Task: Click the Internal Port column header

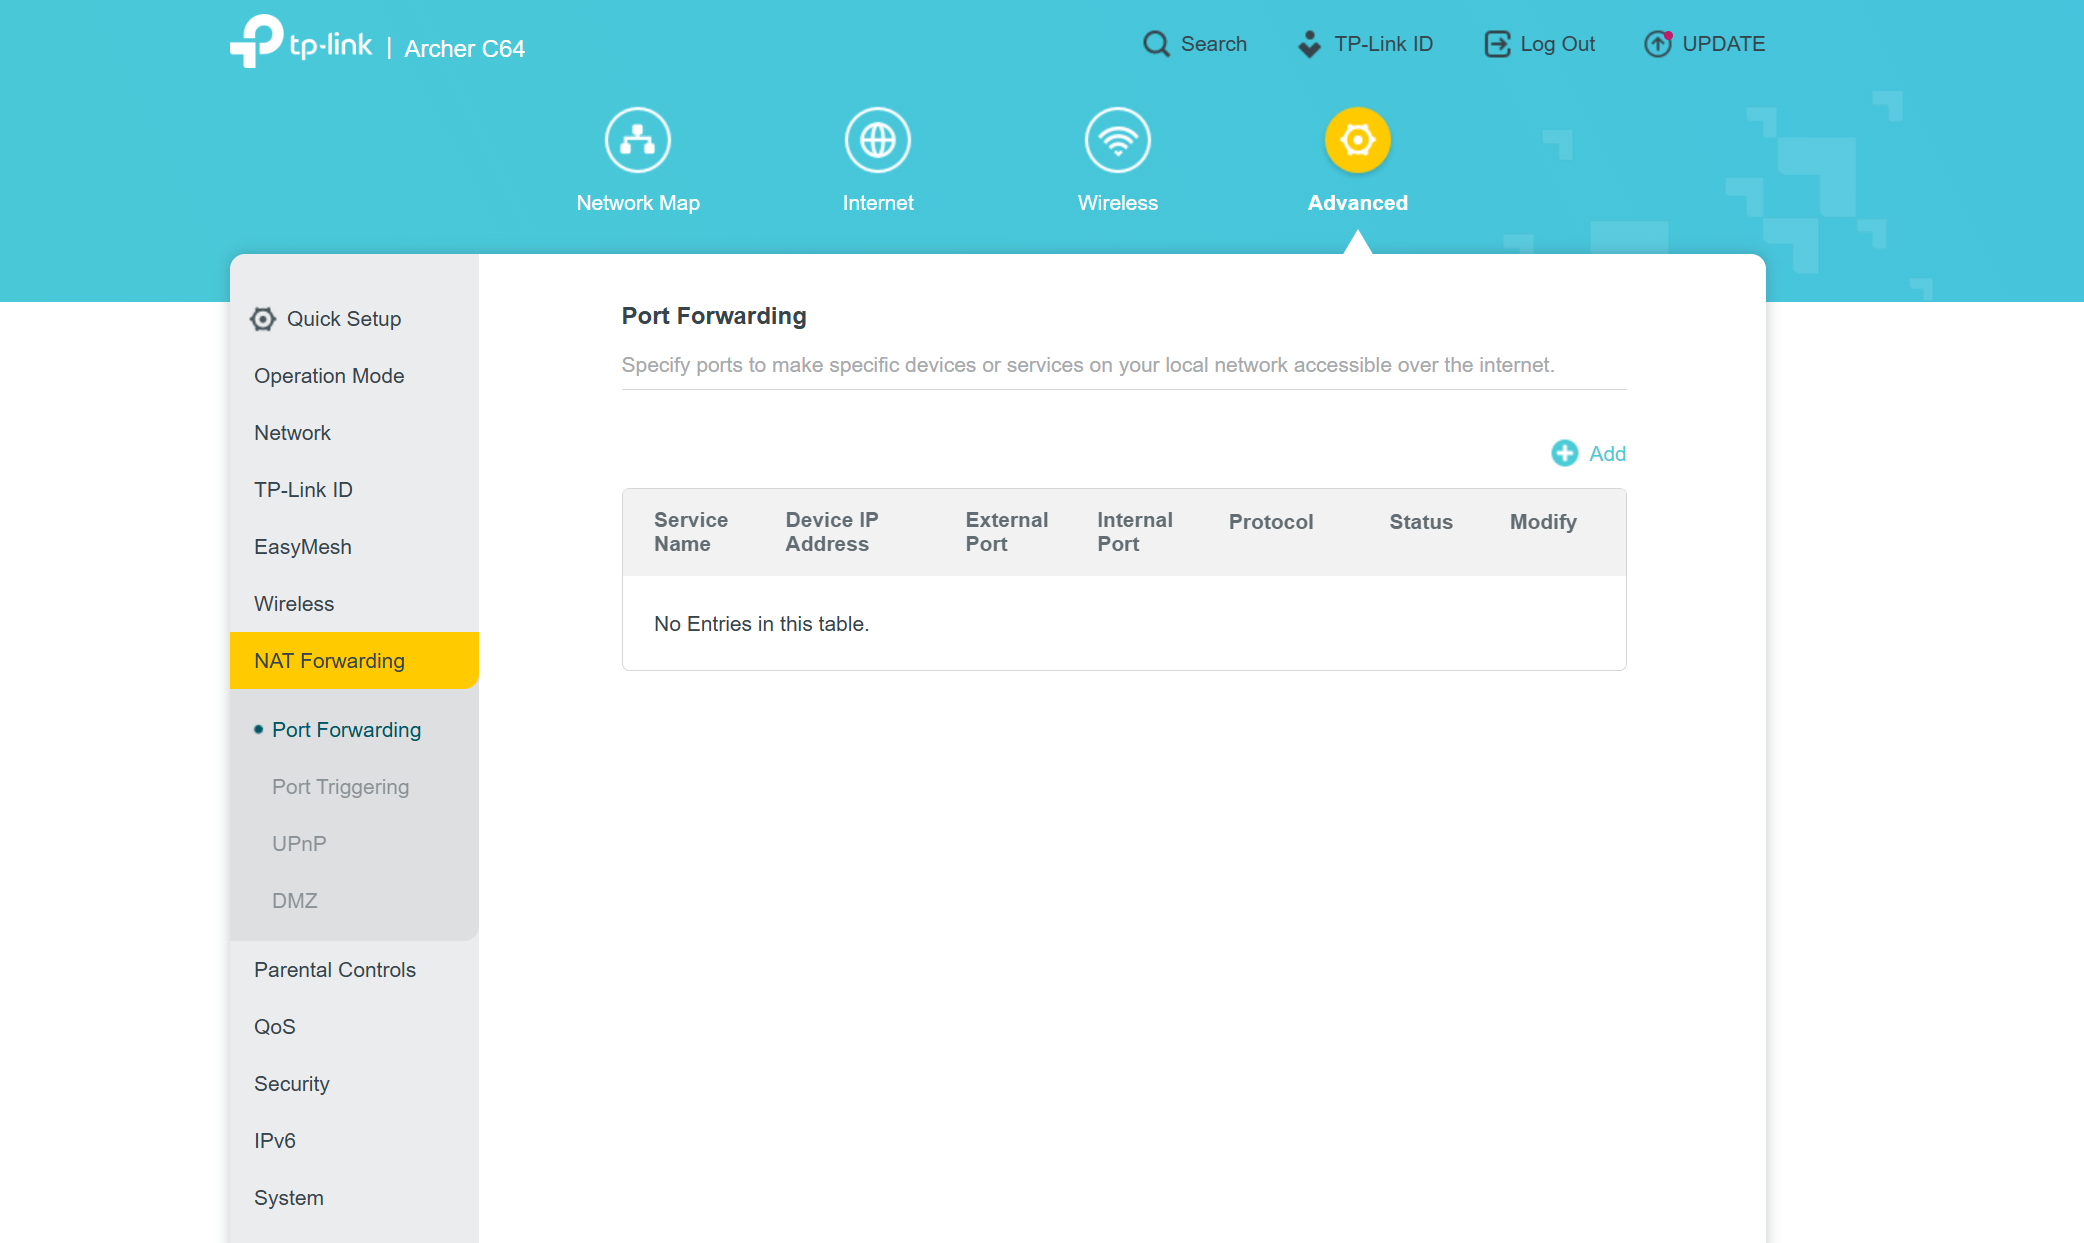Action: [x=1135, y=532]
